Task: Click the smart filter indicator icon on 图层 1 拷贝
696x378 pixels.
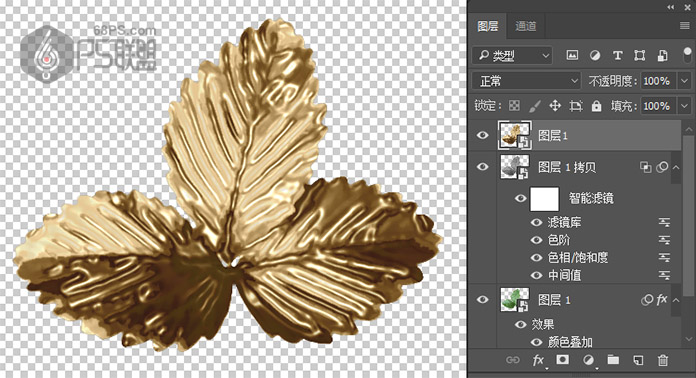Action: pyautogui.click(x=662, y=167)
